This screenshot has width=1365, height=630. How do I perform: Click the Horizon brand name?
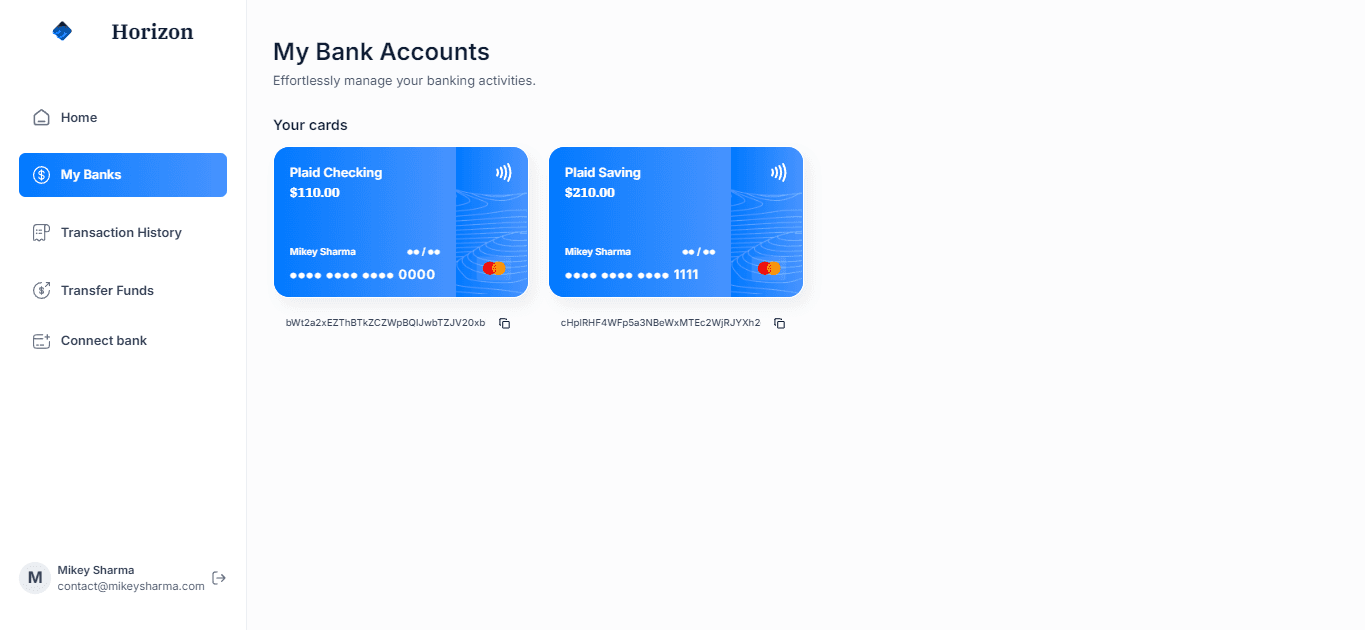click(152, 32)
